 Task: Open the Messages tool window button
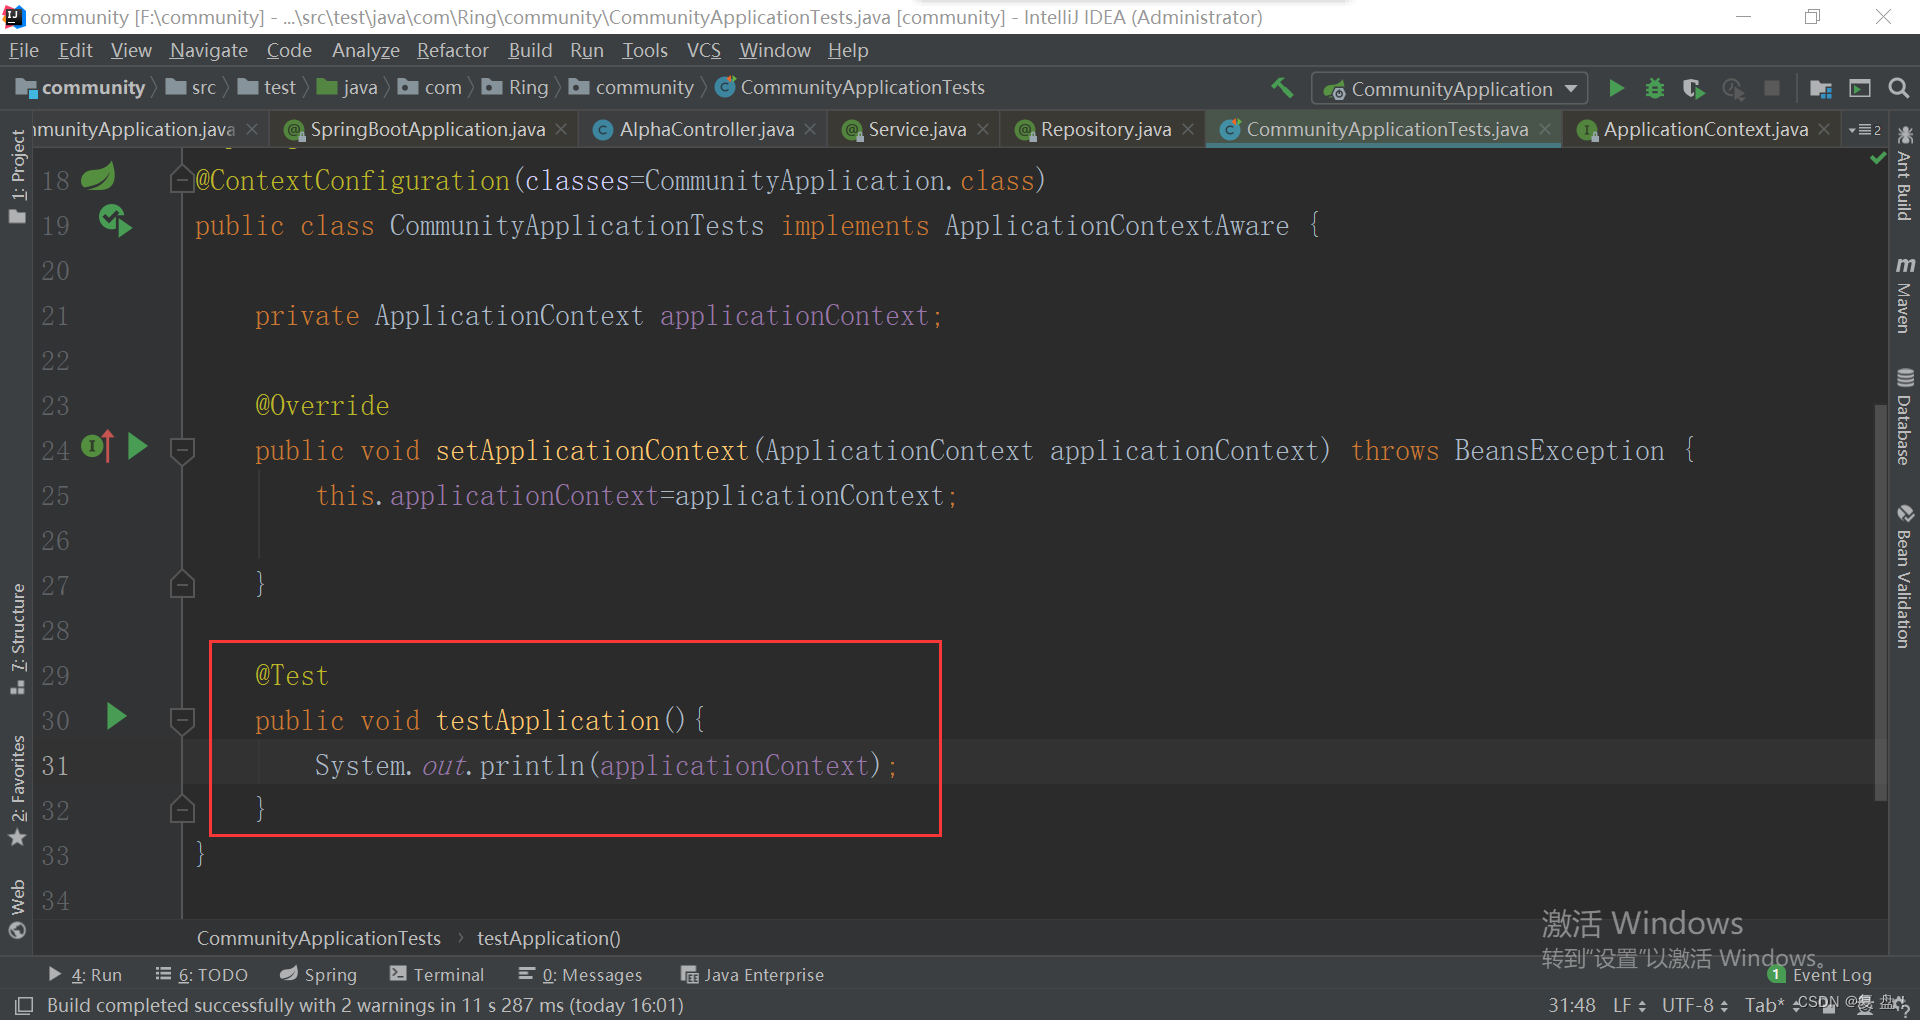click(580, 974)
